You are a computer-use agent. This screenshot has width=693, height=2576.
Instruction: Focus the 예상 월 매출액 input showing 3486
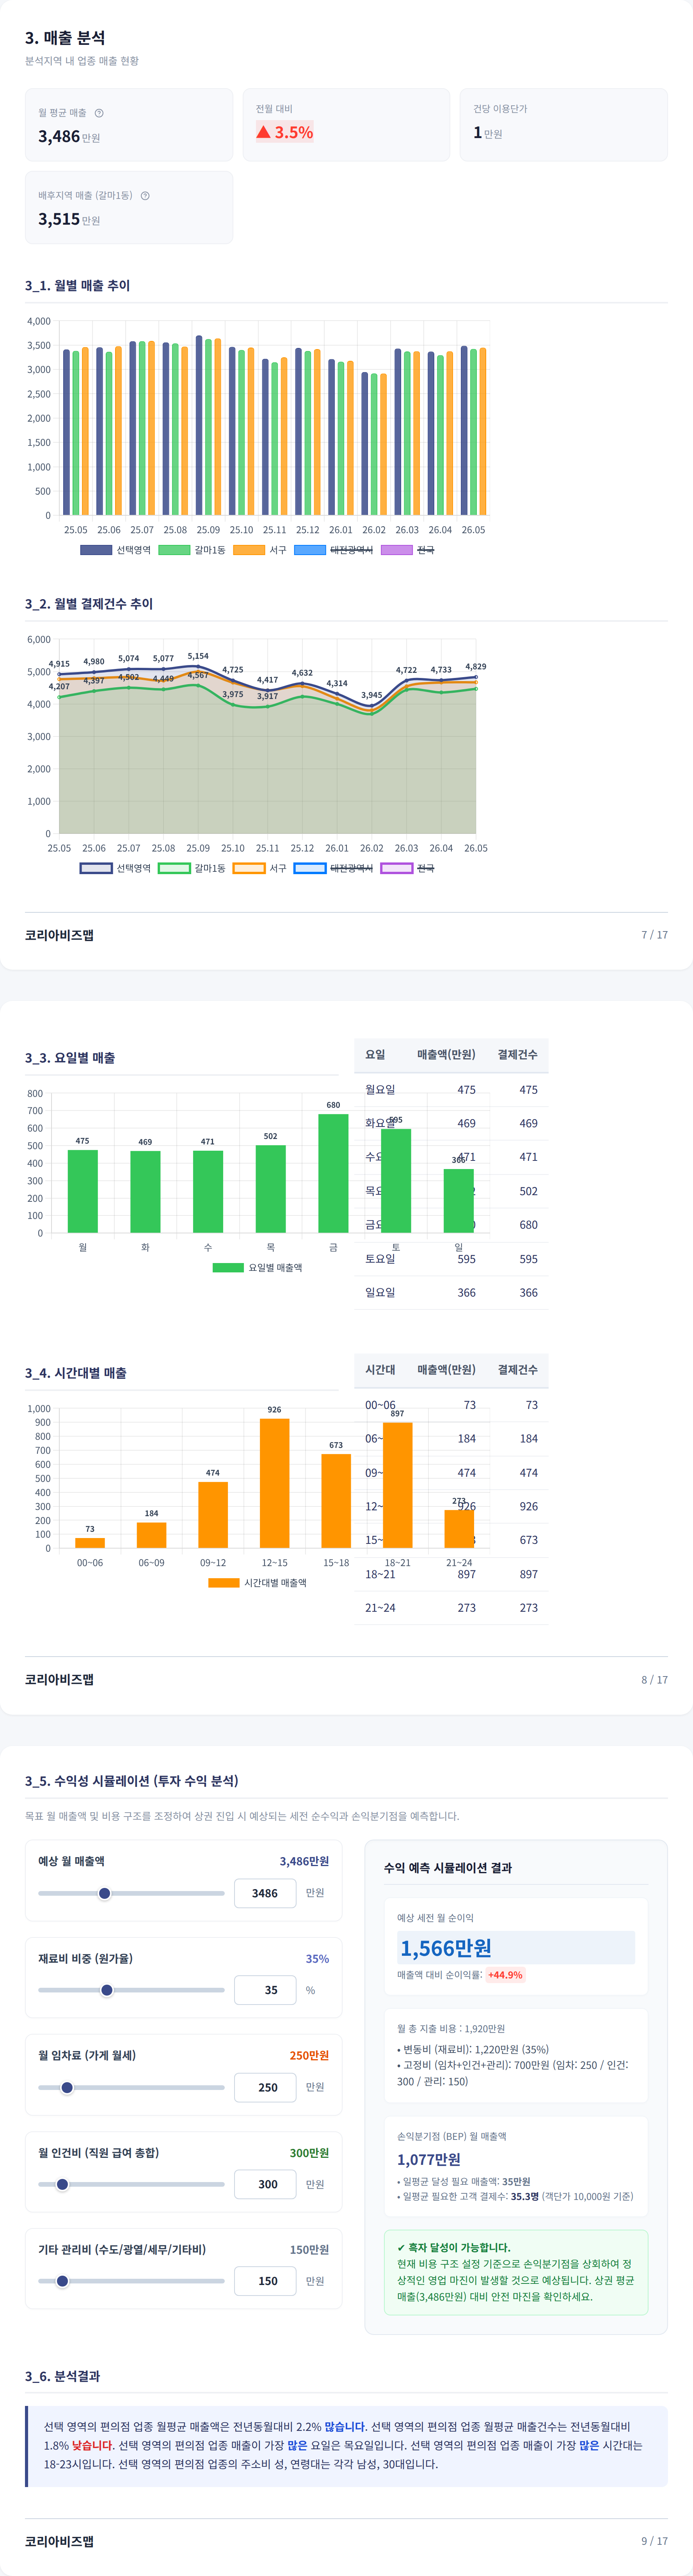pyautogui.click(x=265, y=1893)
